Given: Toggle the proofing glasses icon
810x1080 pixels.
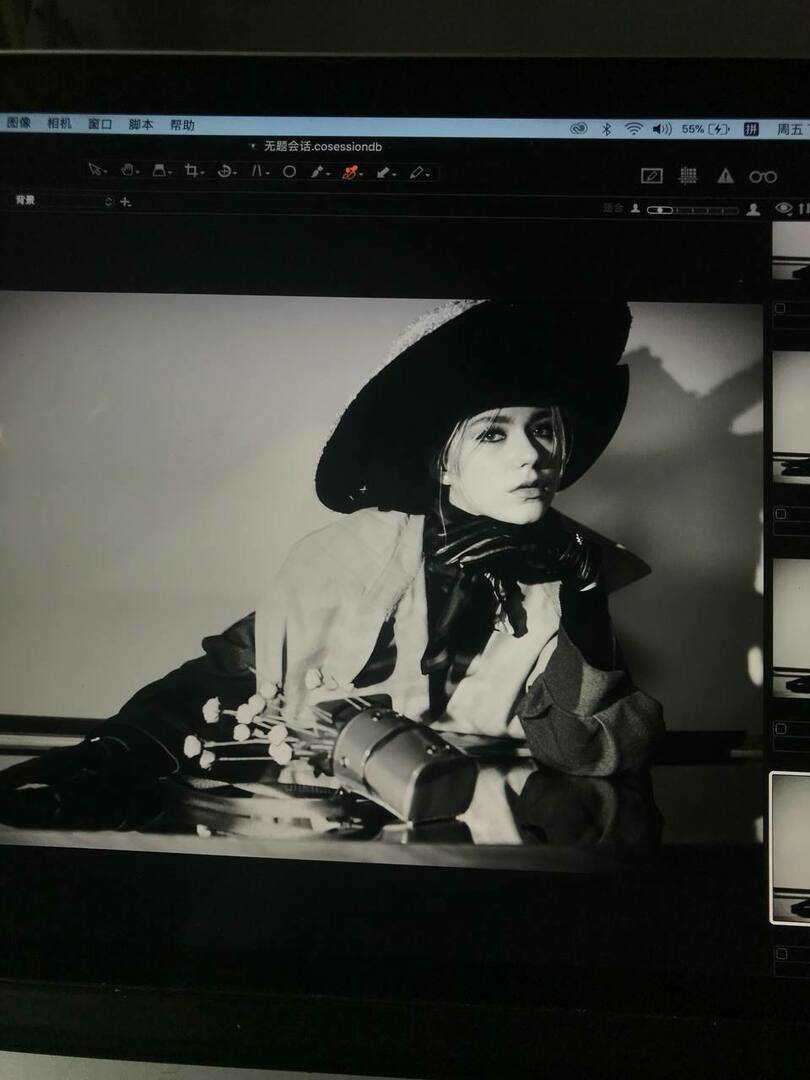Looking at the screenshot, I should click(763, 177).
